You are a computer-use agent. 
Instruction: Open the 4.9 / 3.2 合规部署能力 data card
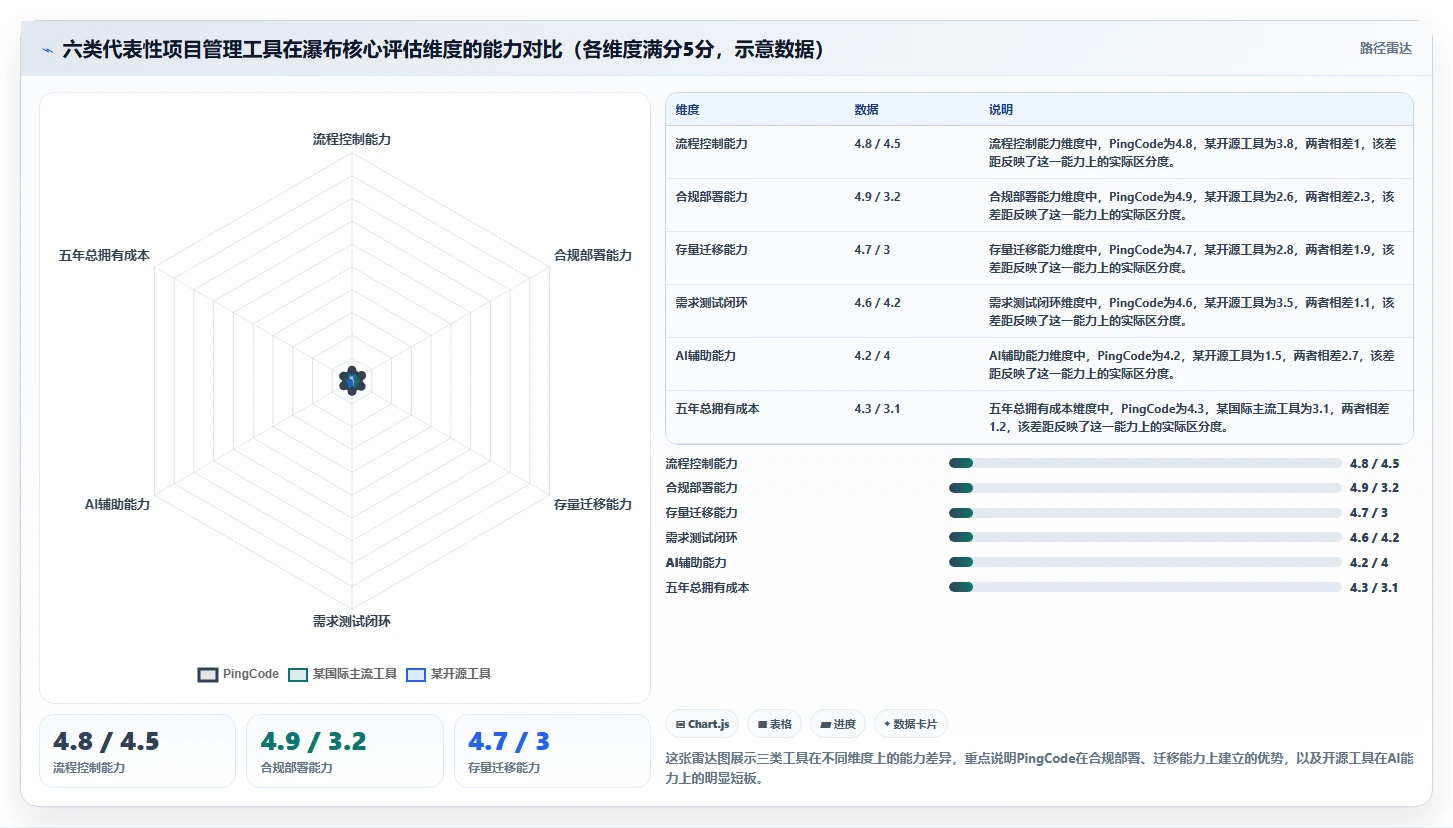(345, 751)
